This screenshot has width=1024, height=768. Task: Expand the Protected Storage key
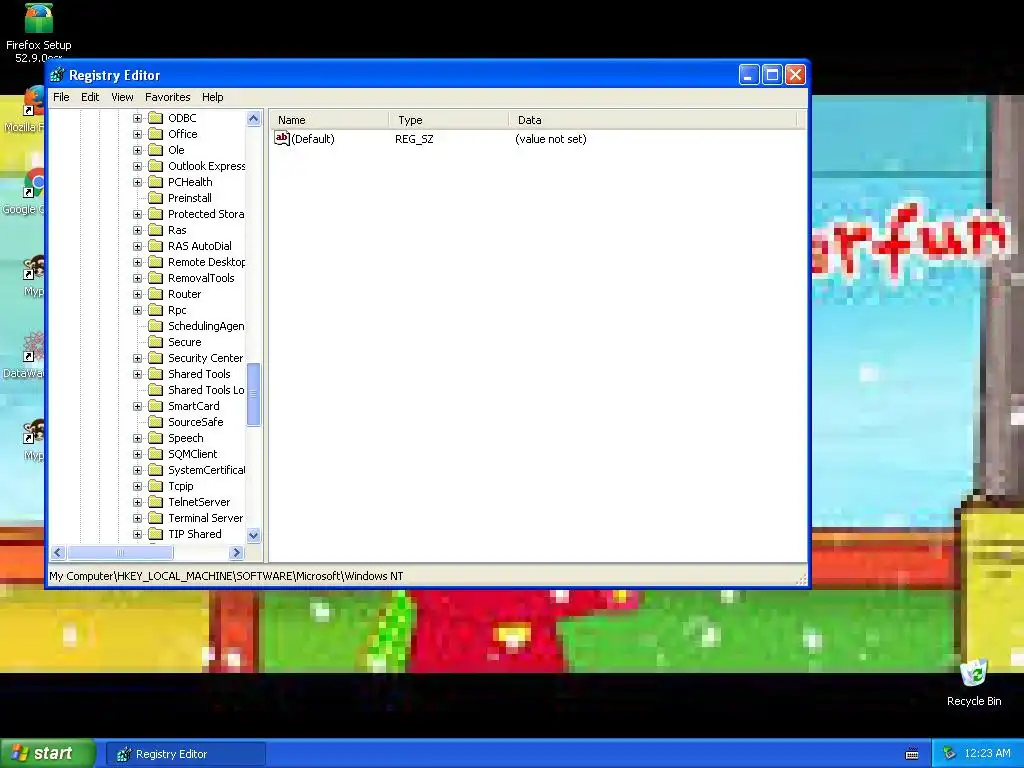[x=137, y=214]
